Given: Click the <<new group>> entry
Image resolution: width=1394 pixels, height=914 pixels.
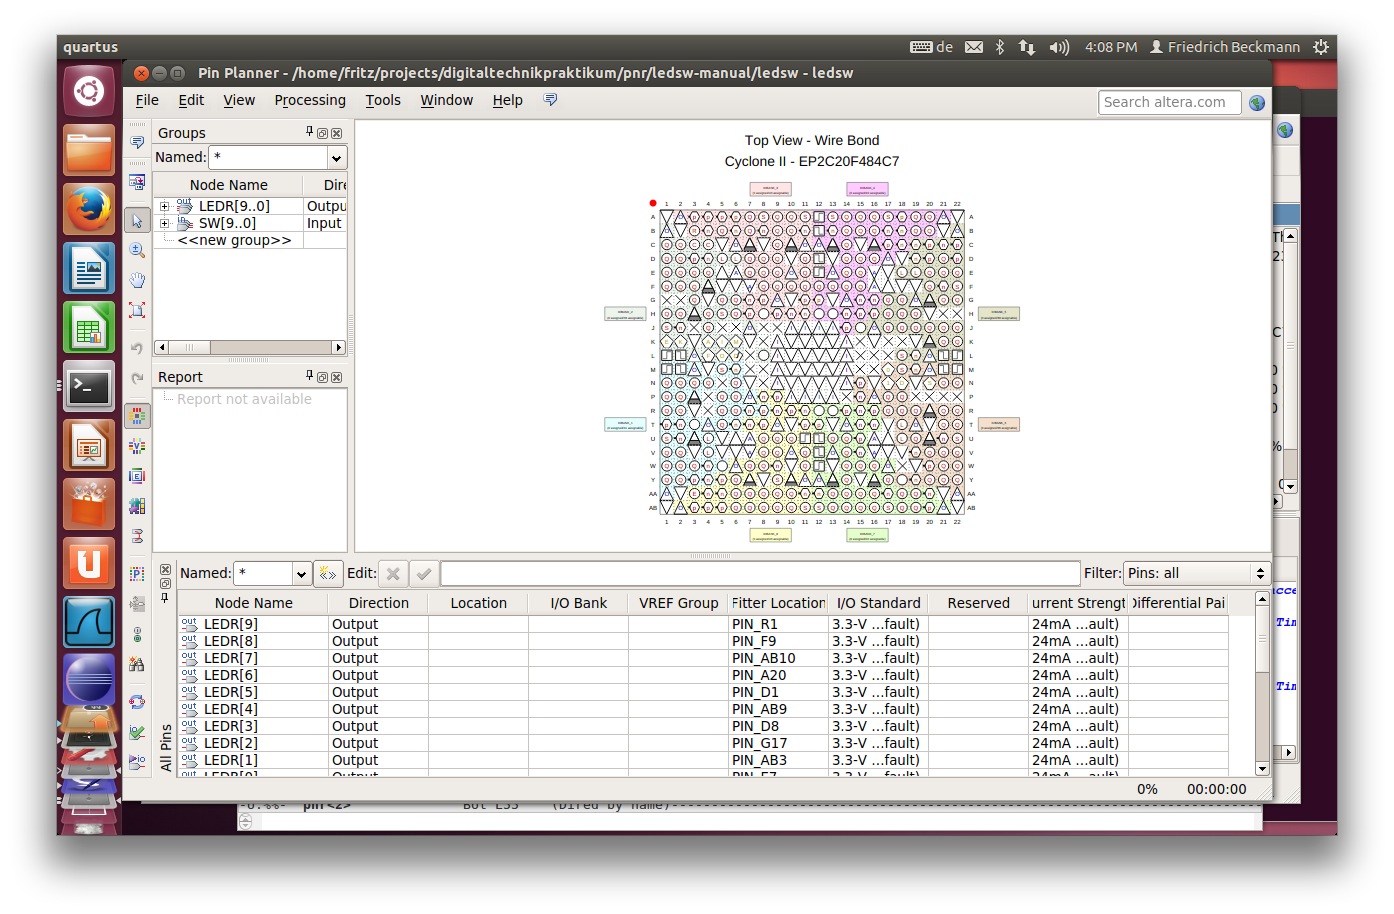Looking at the screenshot, I should tap(234, 240).
